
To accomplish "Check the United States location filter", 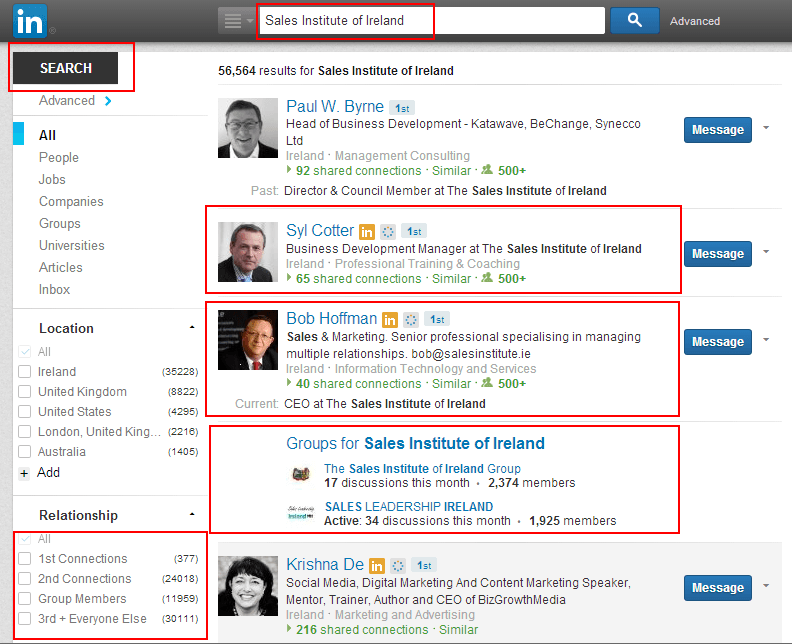I will pos(24,412).
